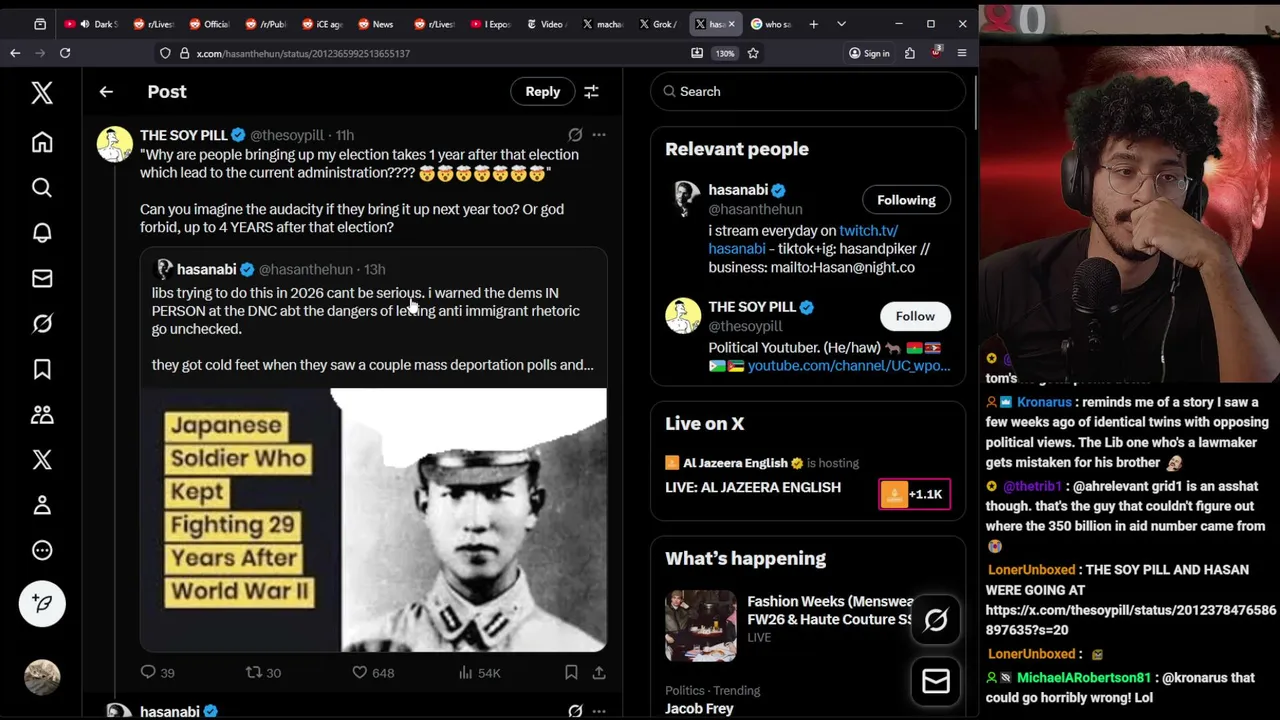The height and width of the screenshot is (720, 1280).
Task: Go back with Post arrow
Action: pyautogui.click(x=106, y=91)
